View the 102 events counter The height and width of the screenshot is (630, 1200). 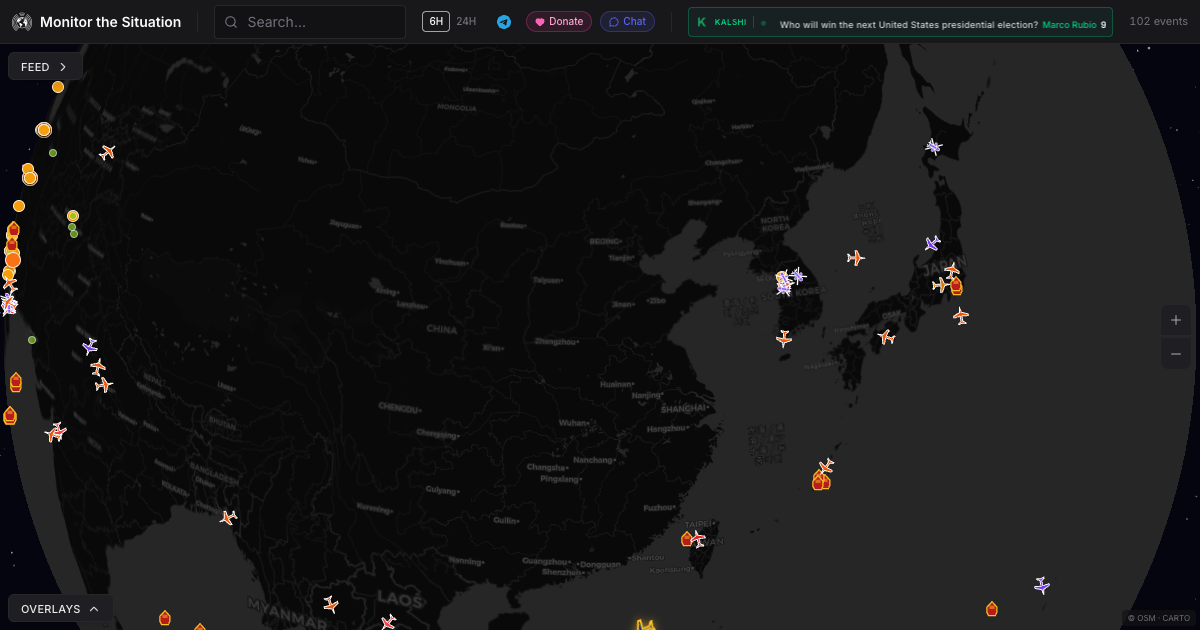click(1157, 20)
